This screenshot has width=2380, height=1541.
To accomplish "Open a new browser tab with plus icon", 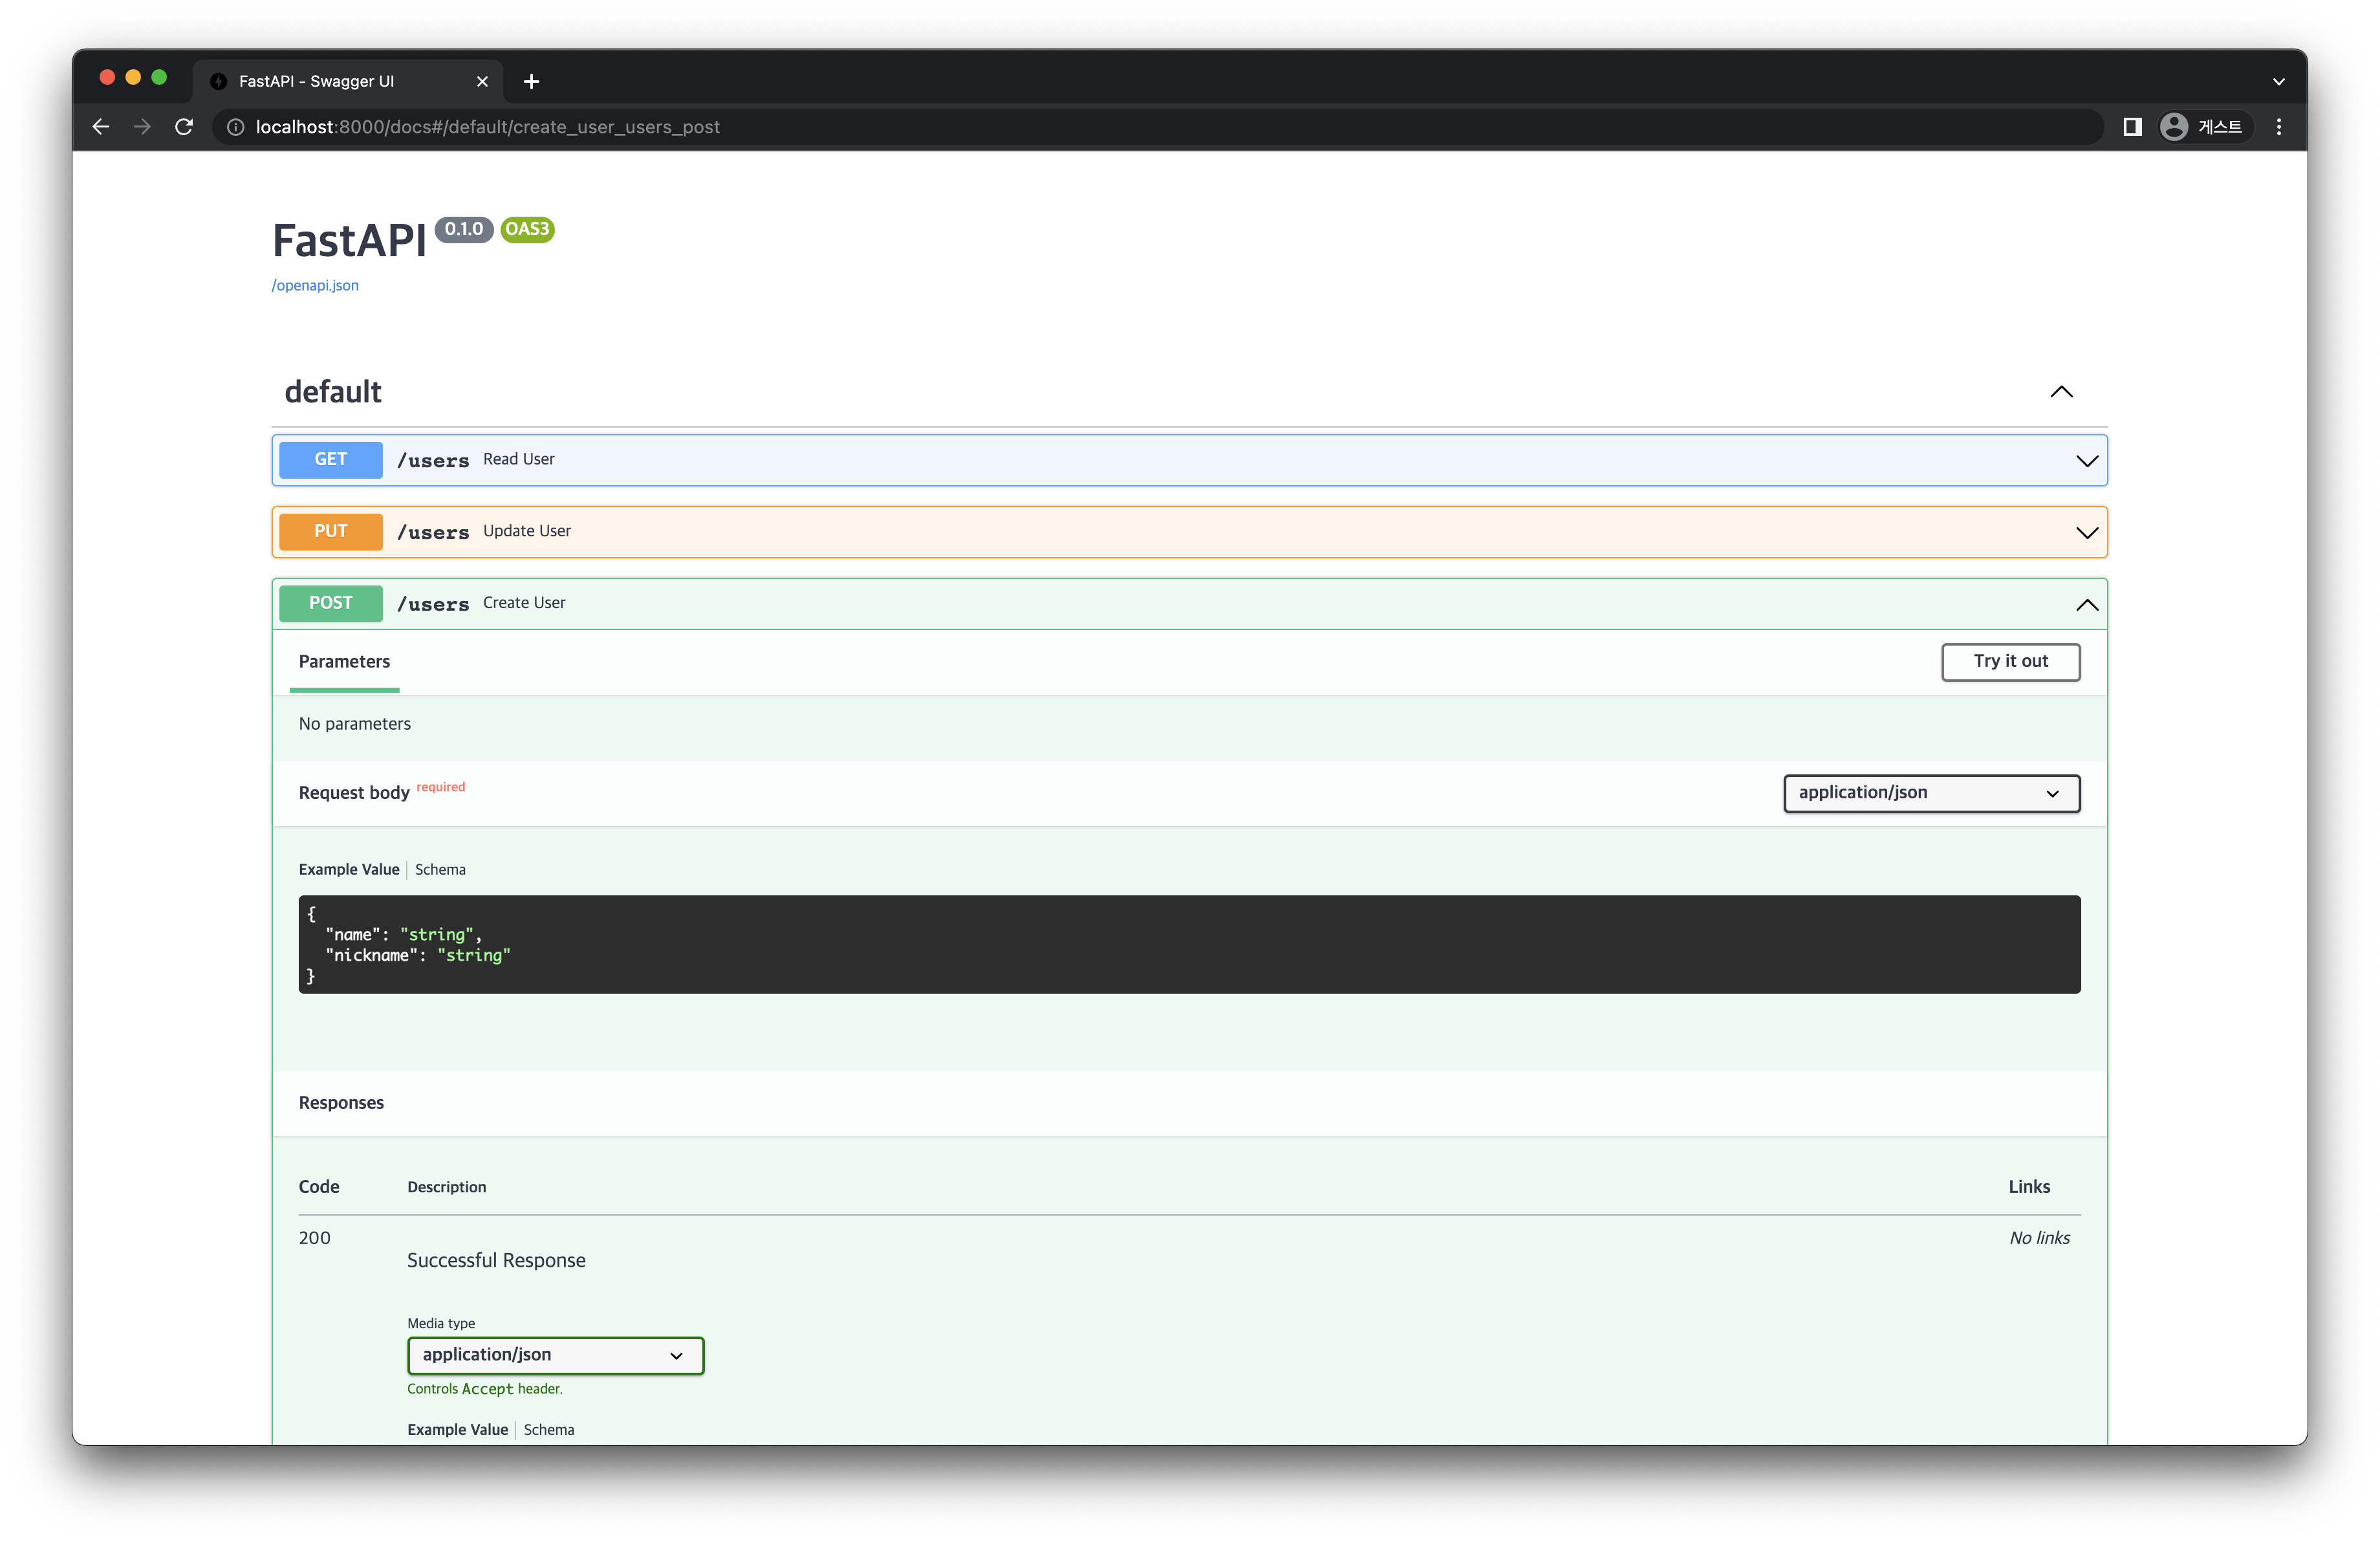I will click(x=532, y=81).
